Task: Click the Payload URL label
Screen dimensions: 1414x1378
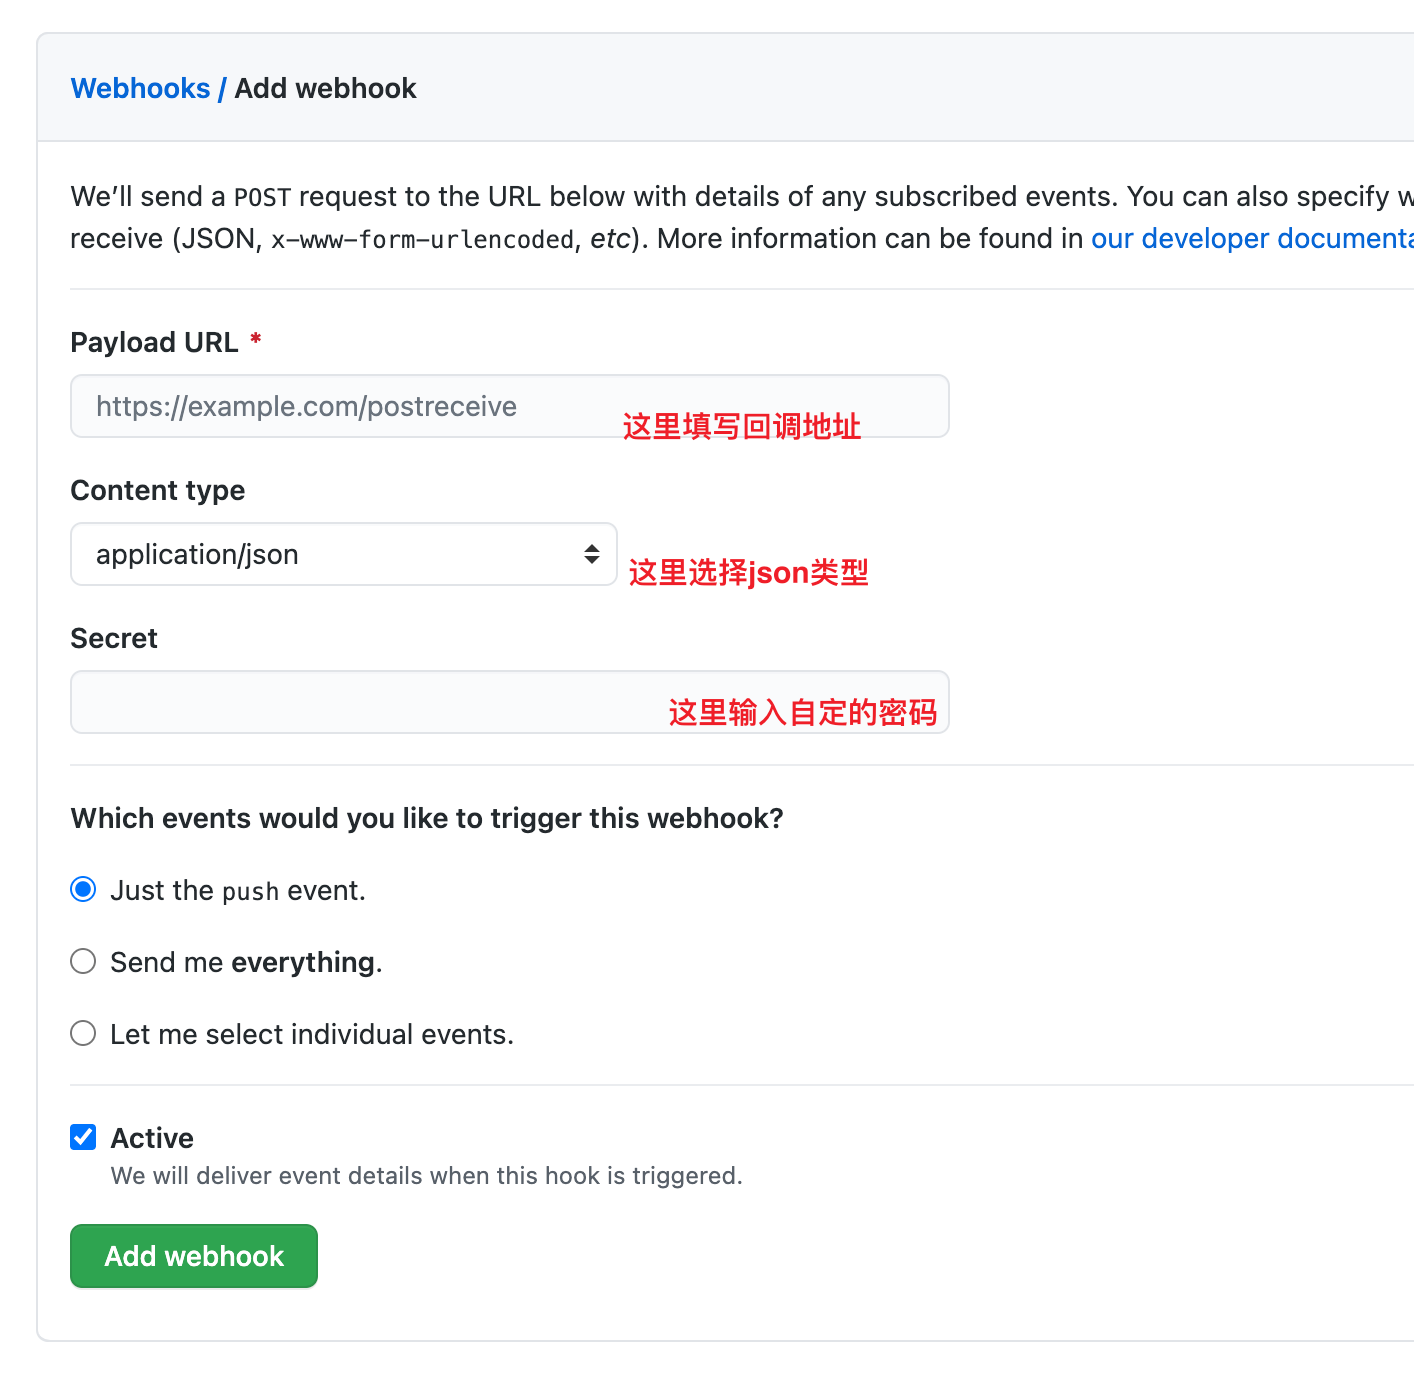Action: [x=154, y=342]
